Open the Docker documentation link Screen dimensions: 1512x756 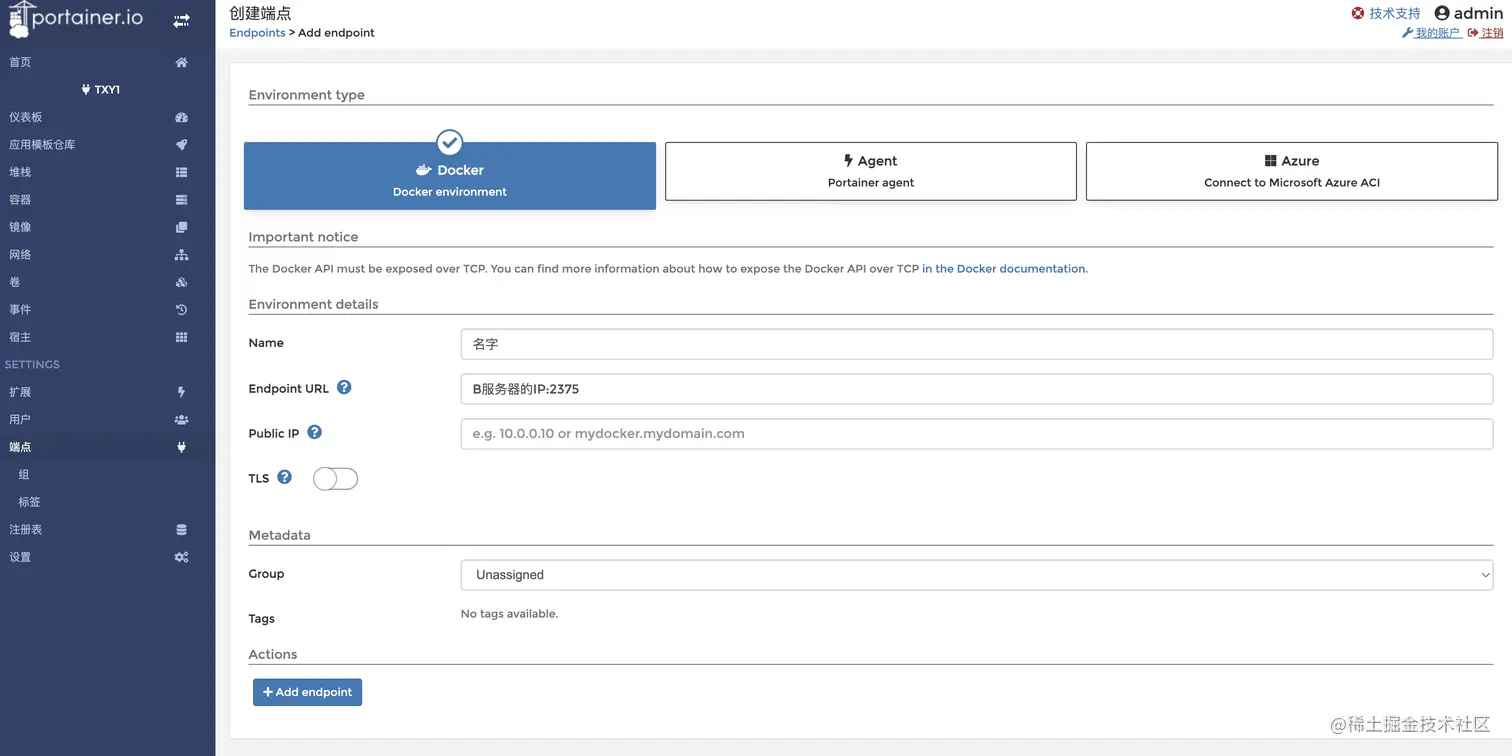coord(1003,269)
